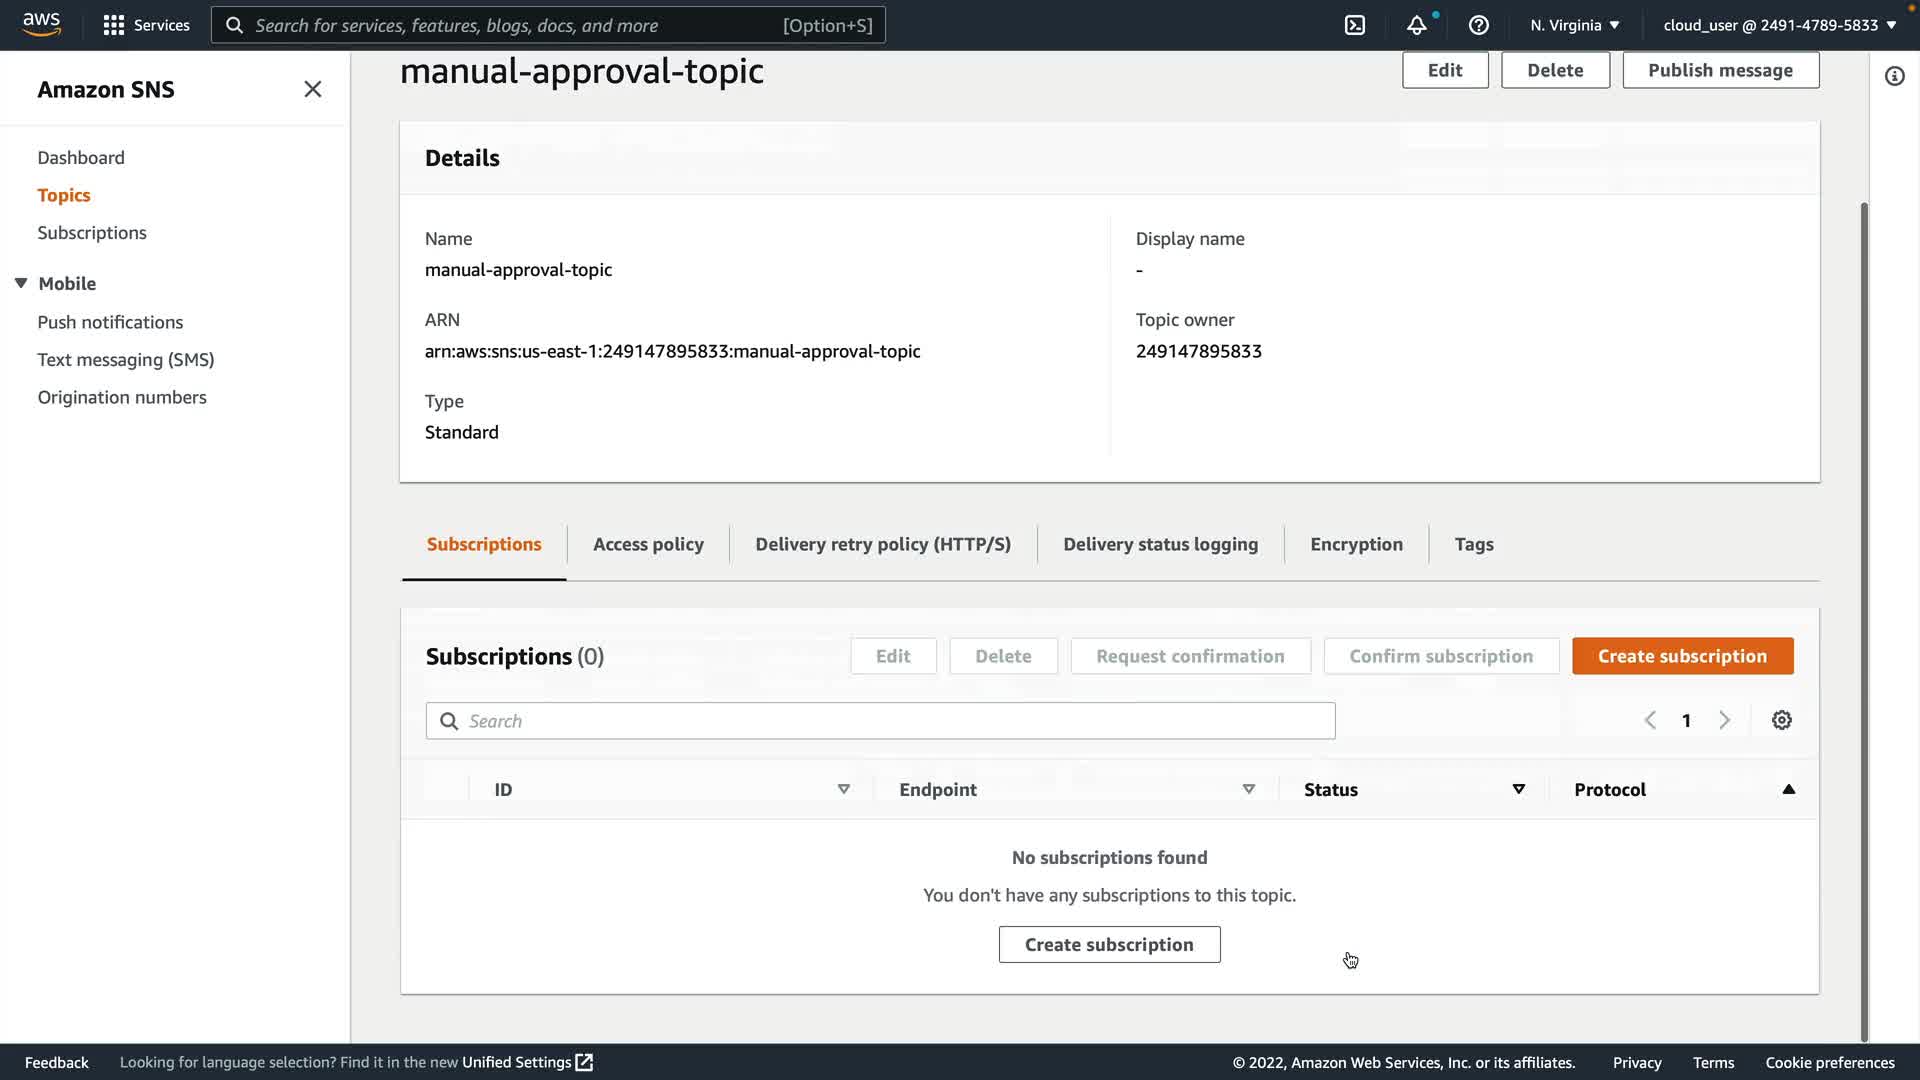Open table preferences gear icon
Image resolution: width=1920 pixels, height=1080 pixels.
[1781, 720]
